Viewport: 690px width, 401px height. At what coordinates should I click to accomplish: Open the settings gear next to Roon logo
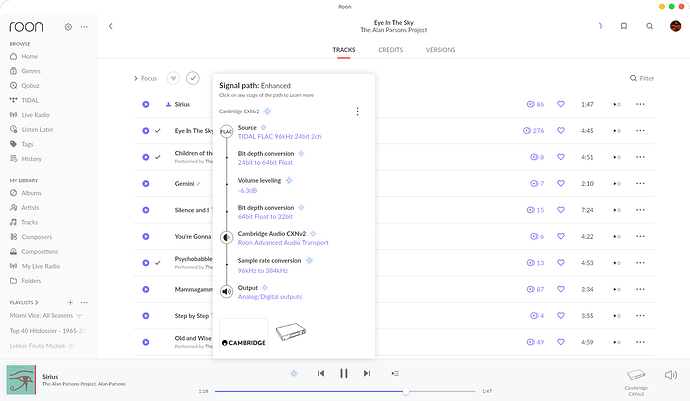point(68,26)
